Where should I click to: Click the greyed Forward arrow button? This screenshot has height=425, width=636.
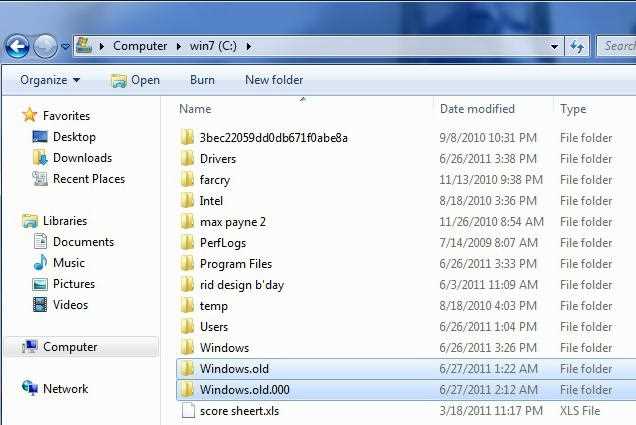click(45, 47)
